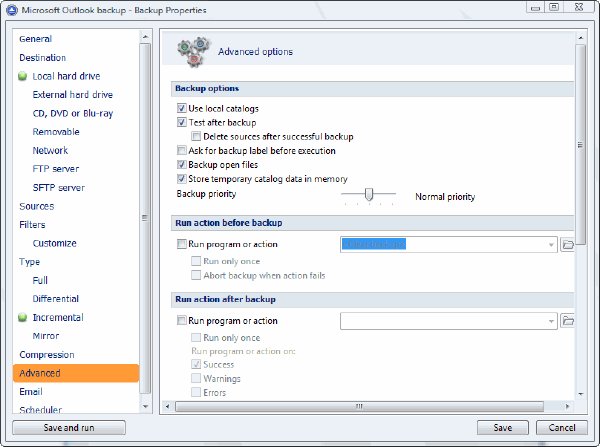The width and height of the screenshot is (600, 447).
Task: Open the Compression page
Action: tap(47, 355)
